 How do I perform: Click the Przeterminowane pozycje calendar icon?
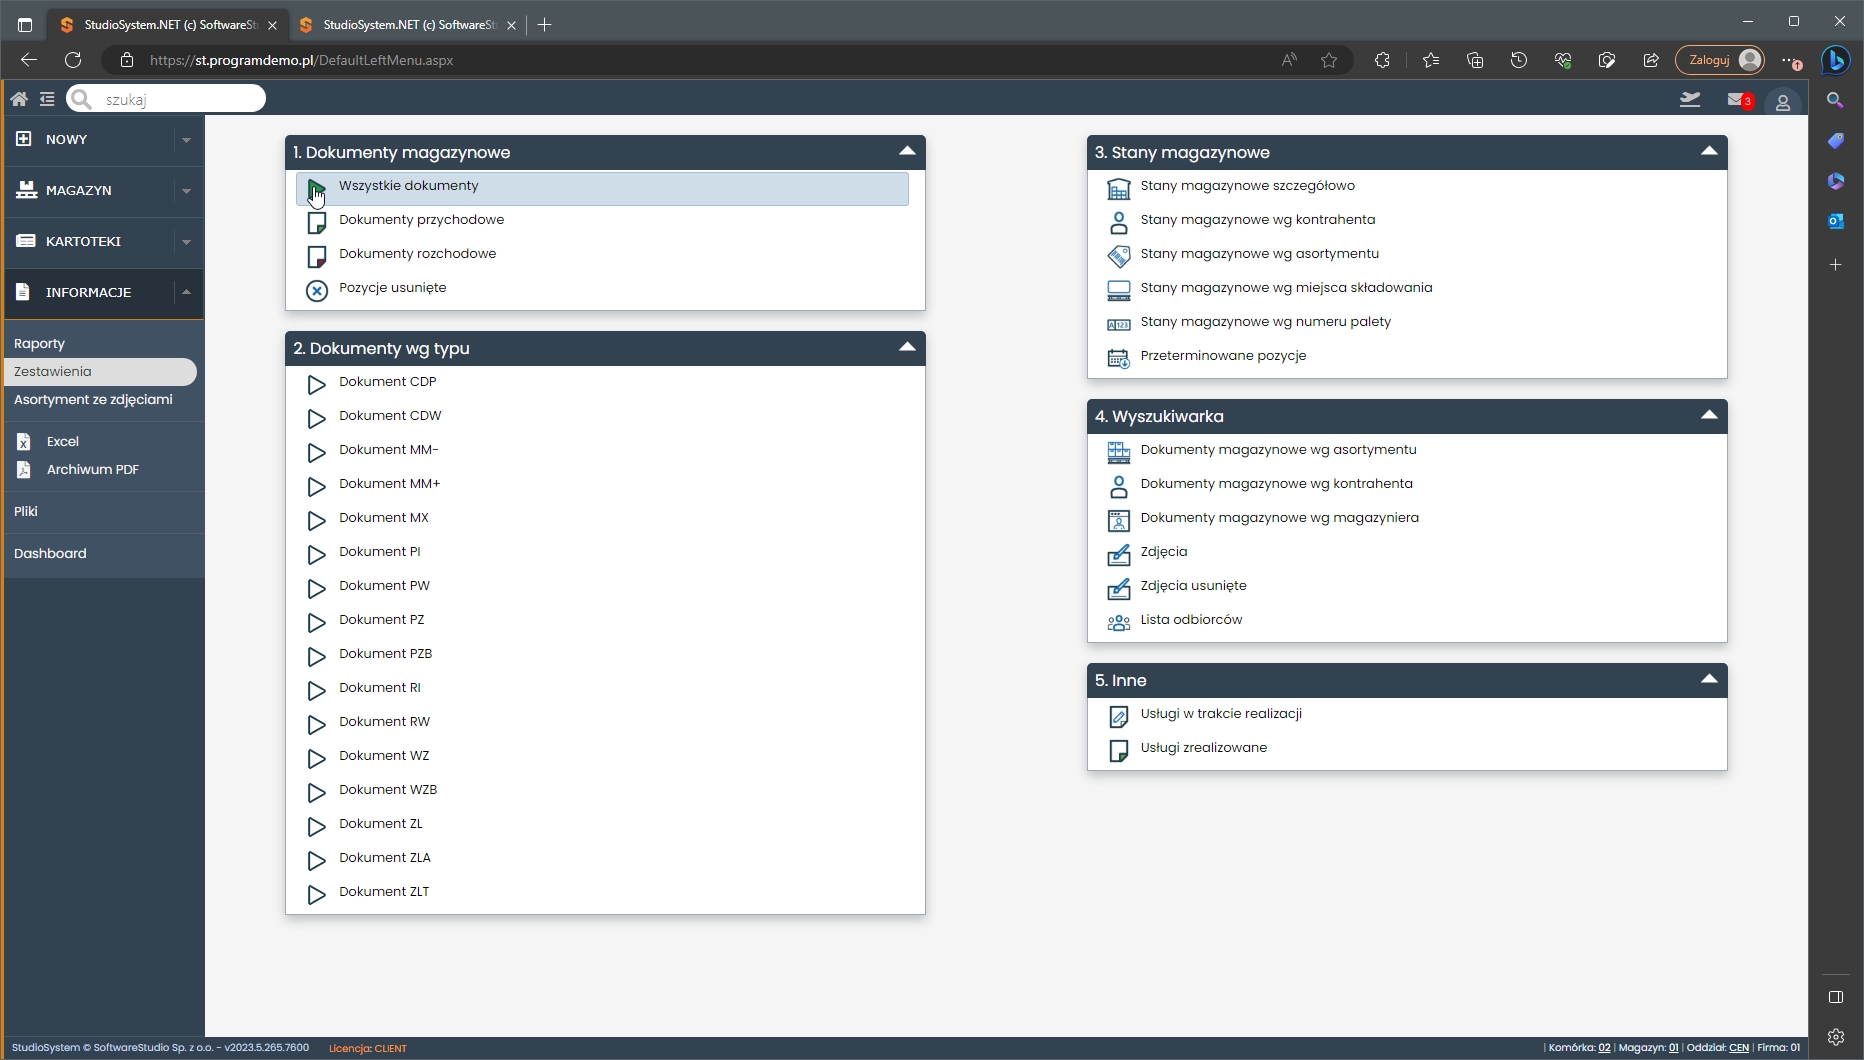1118,357
